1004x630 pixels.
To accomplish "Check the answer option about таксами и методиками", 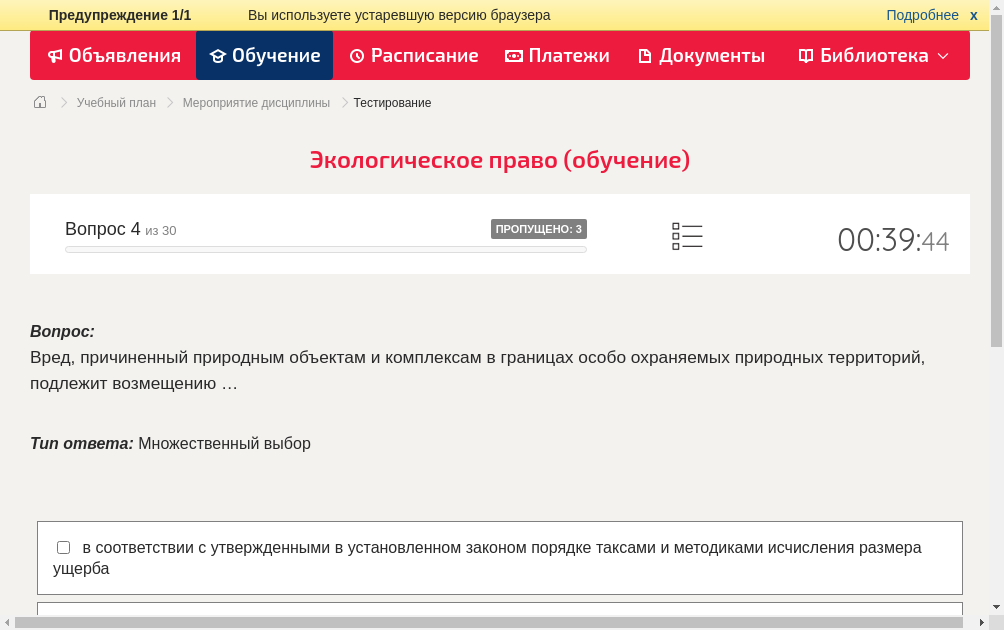I will click(x=63, y=546).
